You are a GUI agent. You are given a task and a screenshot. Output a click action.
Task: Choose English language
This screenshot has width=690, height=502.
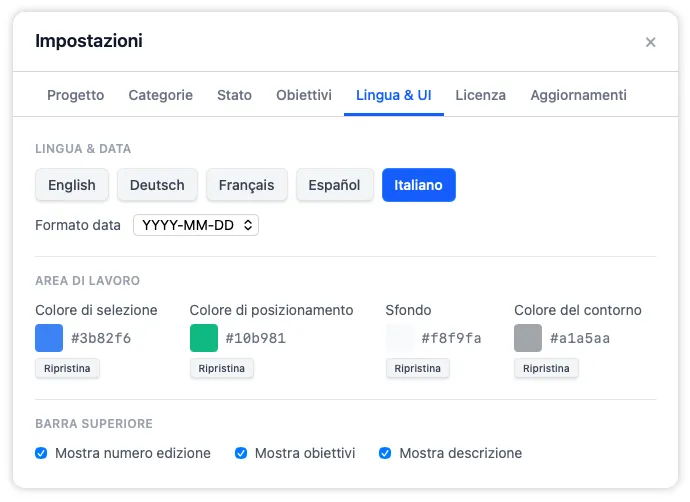click(x=72, y=185)
